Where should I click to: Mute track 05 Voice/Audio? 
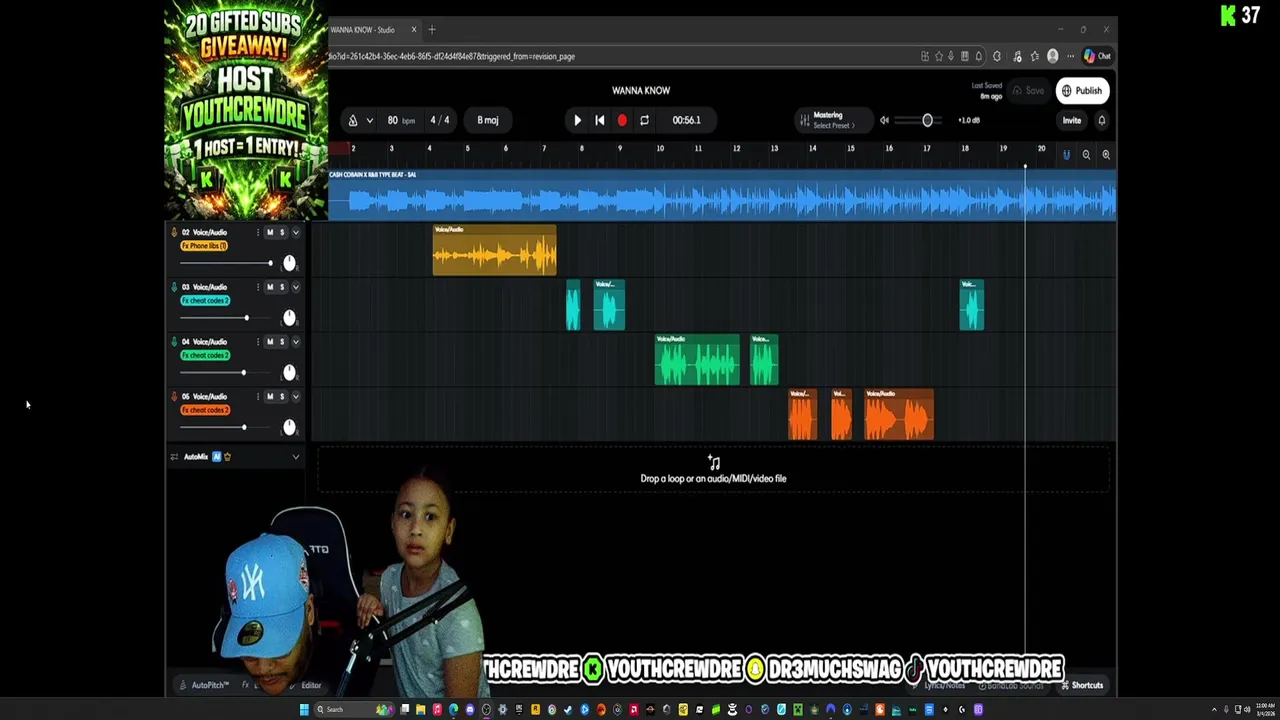[269, 397]
